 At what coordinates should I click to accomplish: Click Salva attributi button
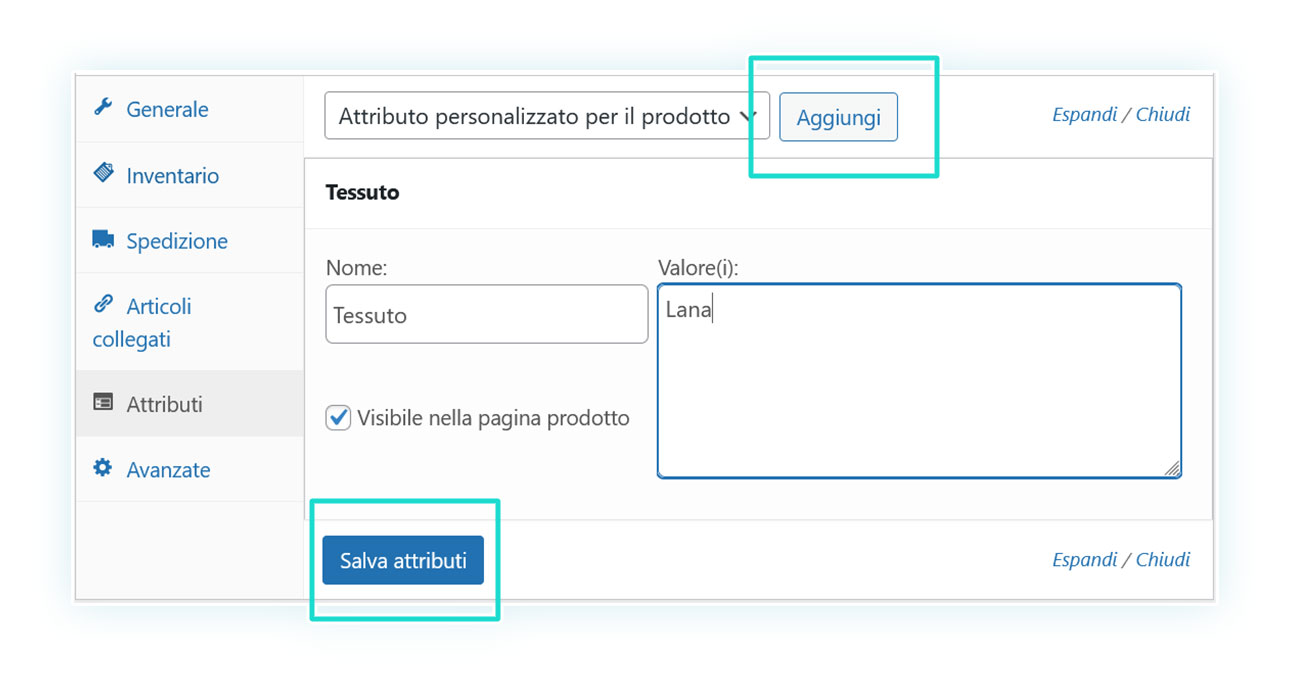(x=403, y=560)
